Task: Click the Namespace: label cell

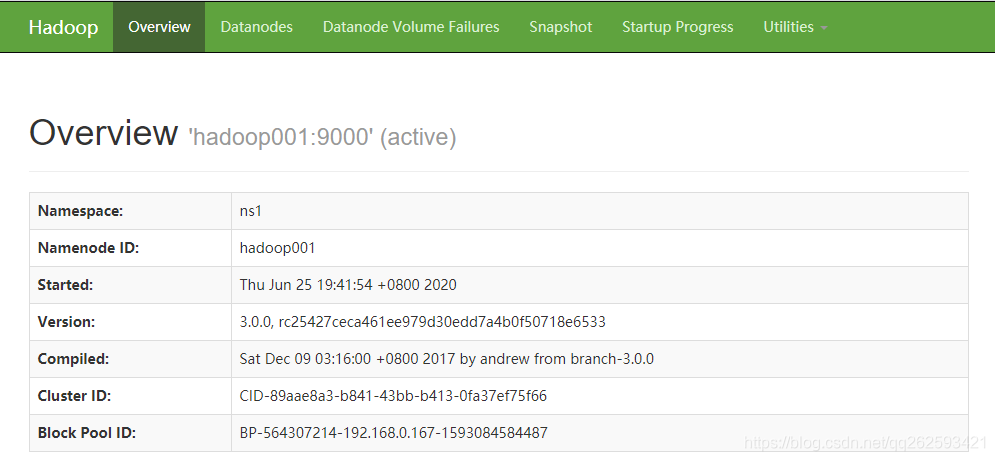Action: [x=131, y=211]
